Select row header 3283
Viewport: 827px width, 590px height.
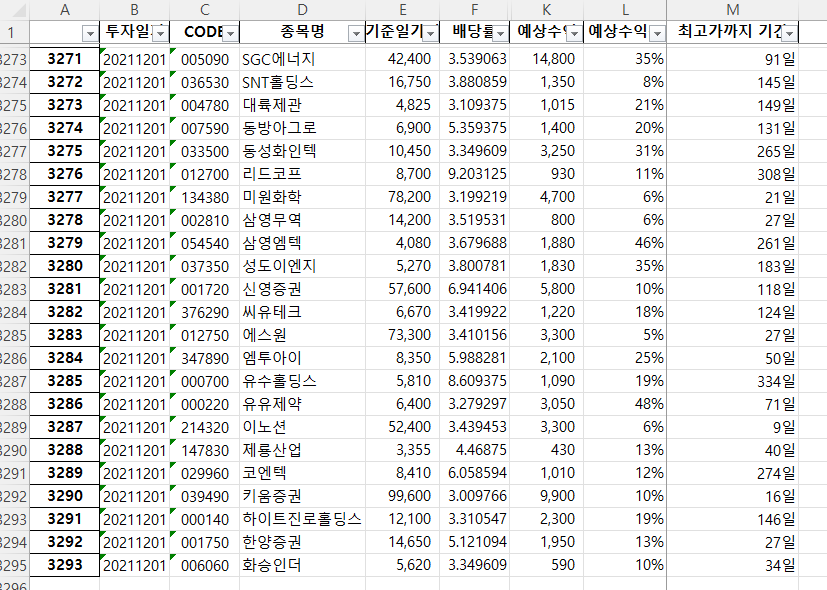[x=14, y=289]
